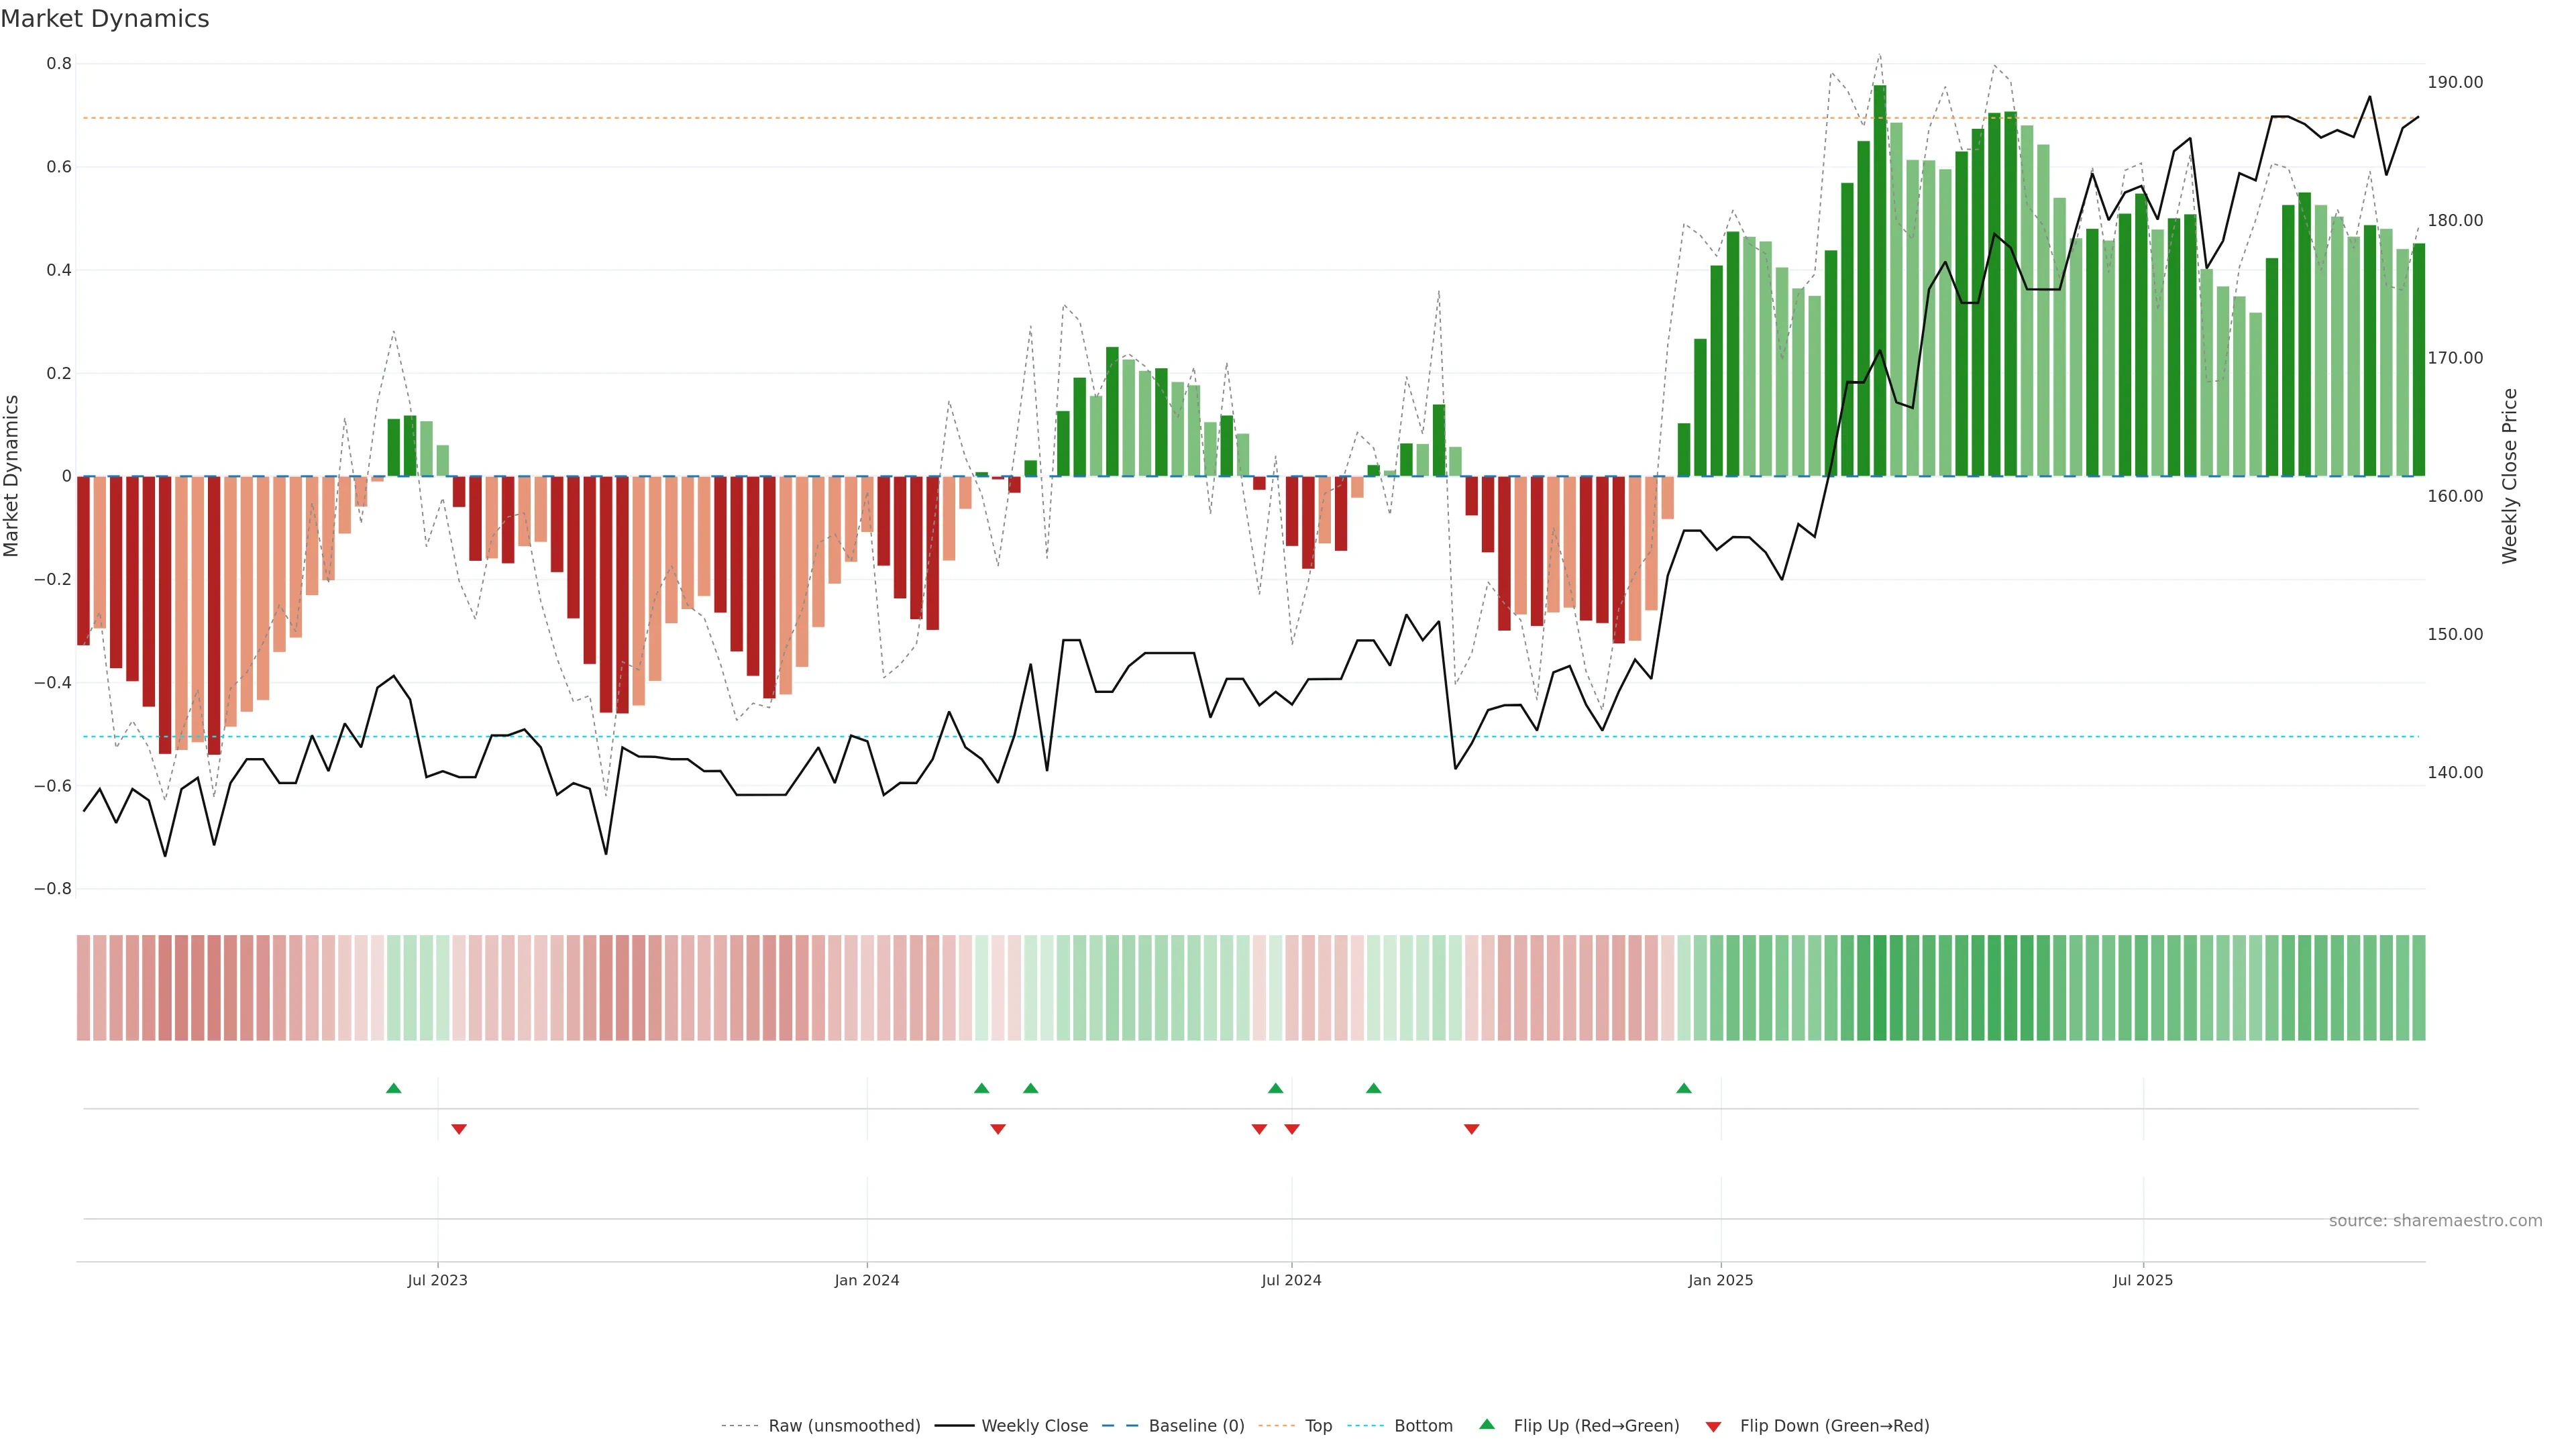Click the Market Dynamics chart title
Viewport: 2576px width, 1449px height.
tap(105, 19)
